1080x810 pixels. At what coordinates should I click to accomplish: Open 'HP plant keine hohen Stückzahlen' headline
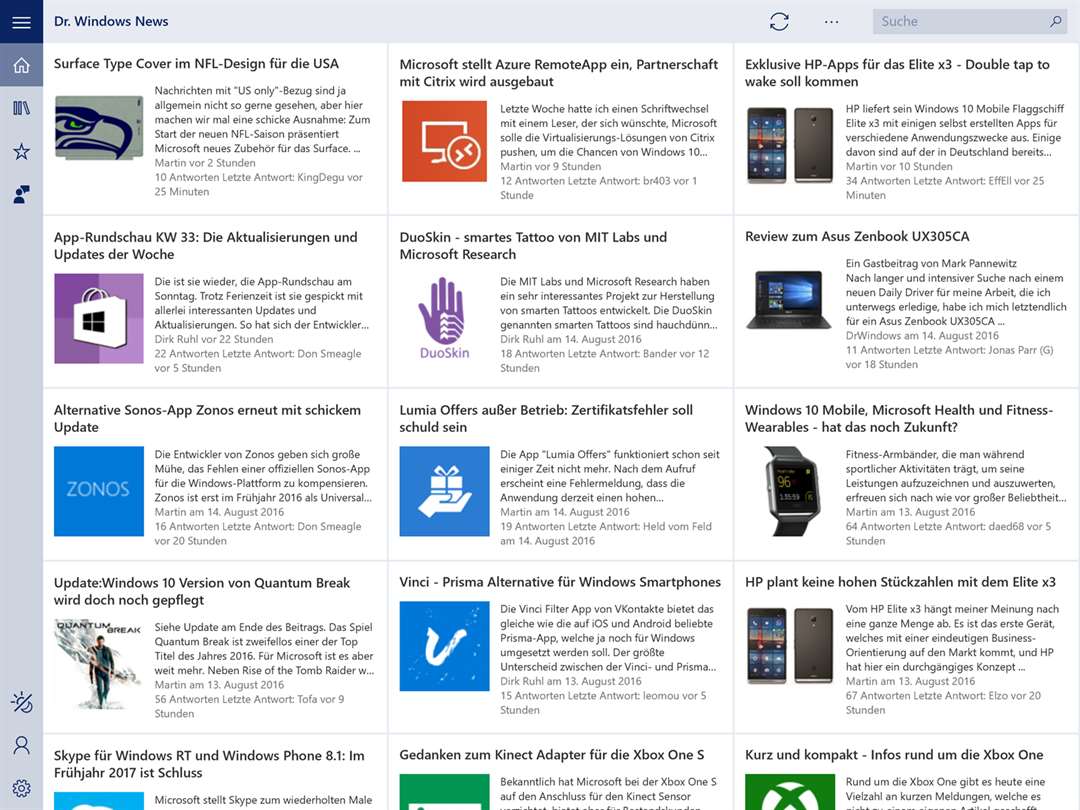[x=900, y=582]
